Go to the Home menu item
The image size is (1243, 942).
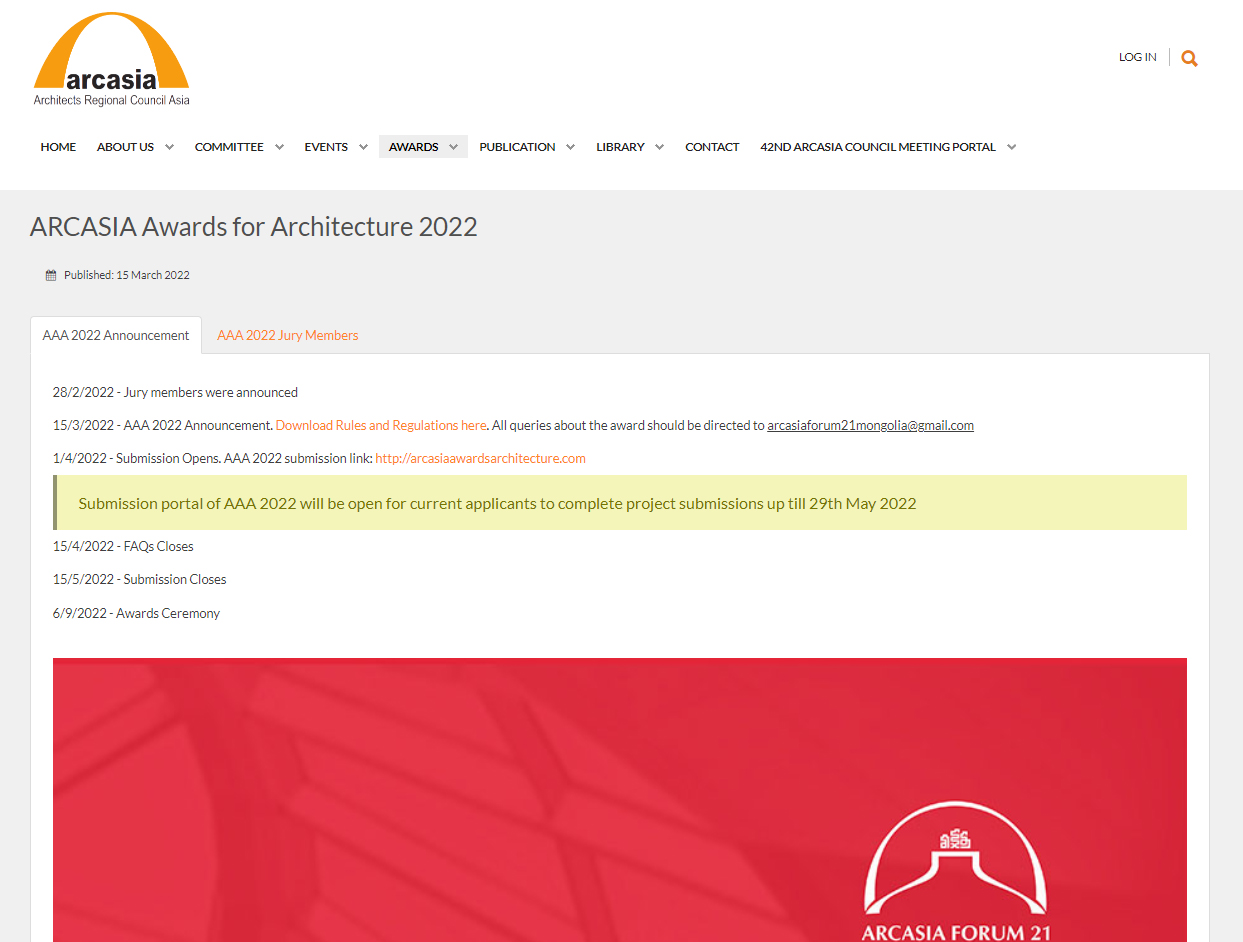click(x=58, y=147)
